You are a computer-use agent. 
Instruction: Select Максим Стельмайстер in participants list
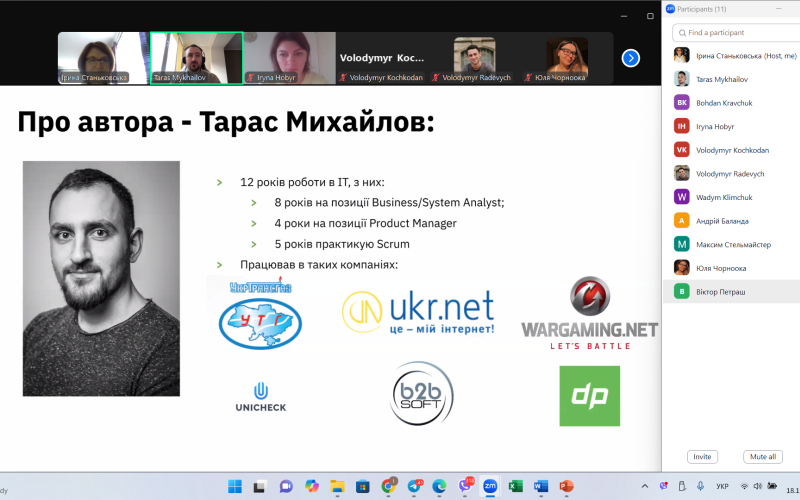732,244
